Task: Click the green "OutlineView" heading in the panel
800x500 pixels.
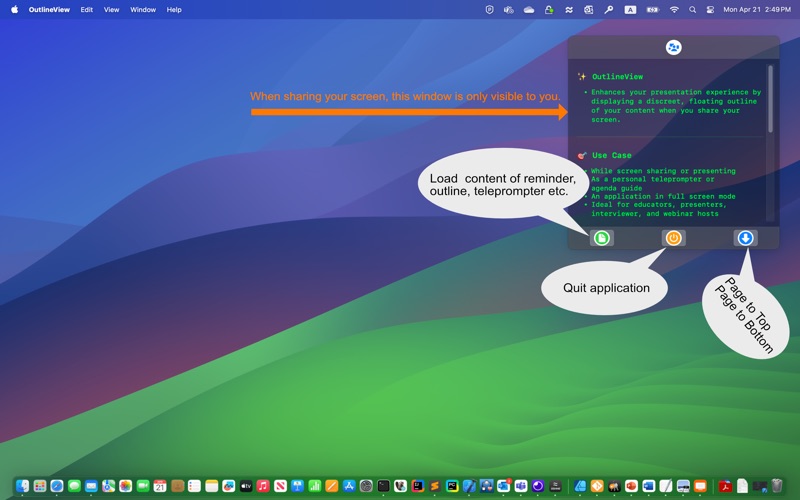Action: 617,77
